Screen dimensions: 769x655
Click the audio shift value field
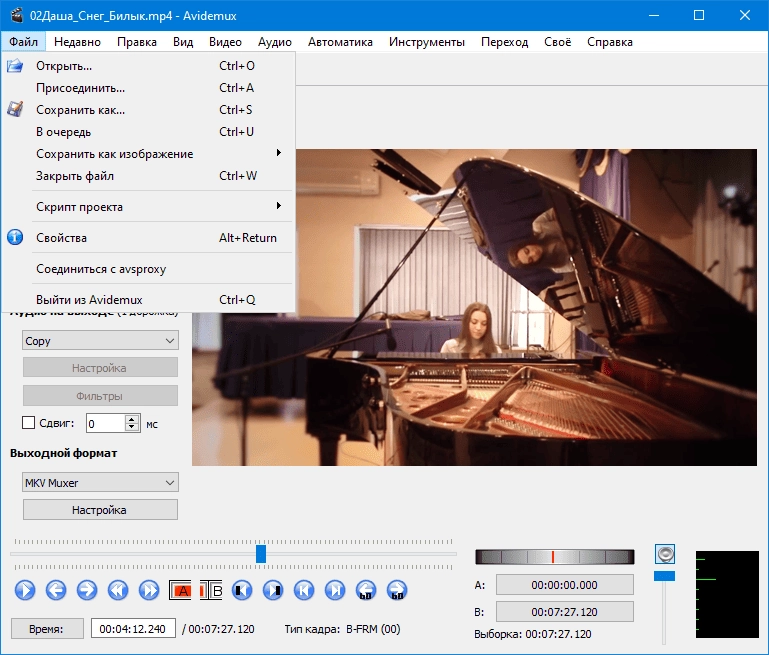point(106,424)
